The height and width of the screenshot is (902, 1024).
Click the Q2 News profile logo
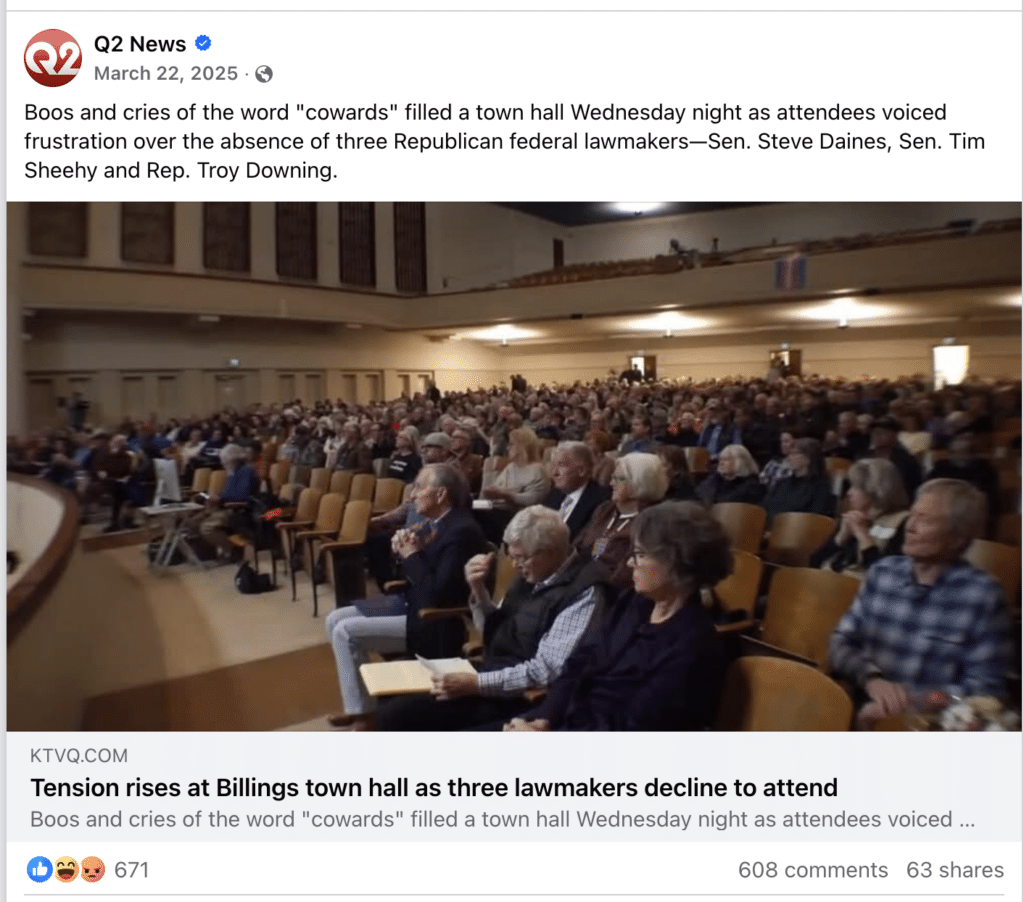[x=53, y=58]
